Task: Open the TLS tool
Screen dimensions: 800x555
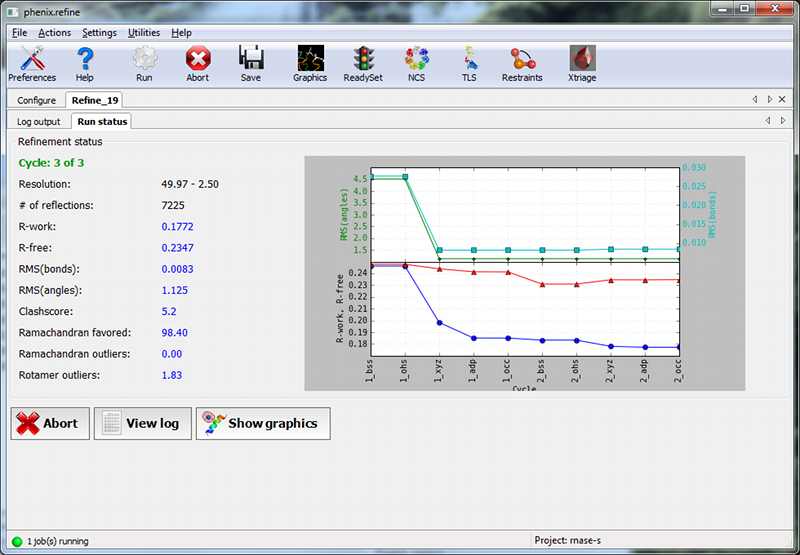Action: [x=469, y=62]
